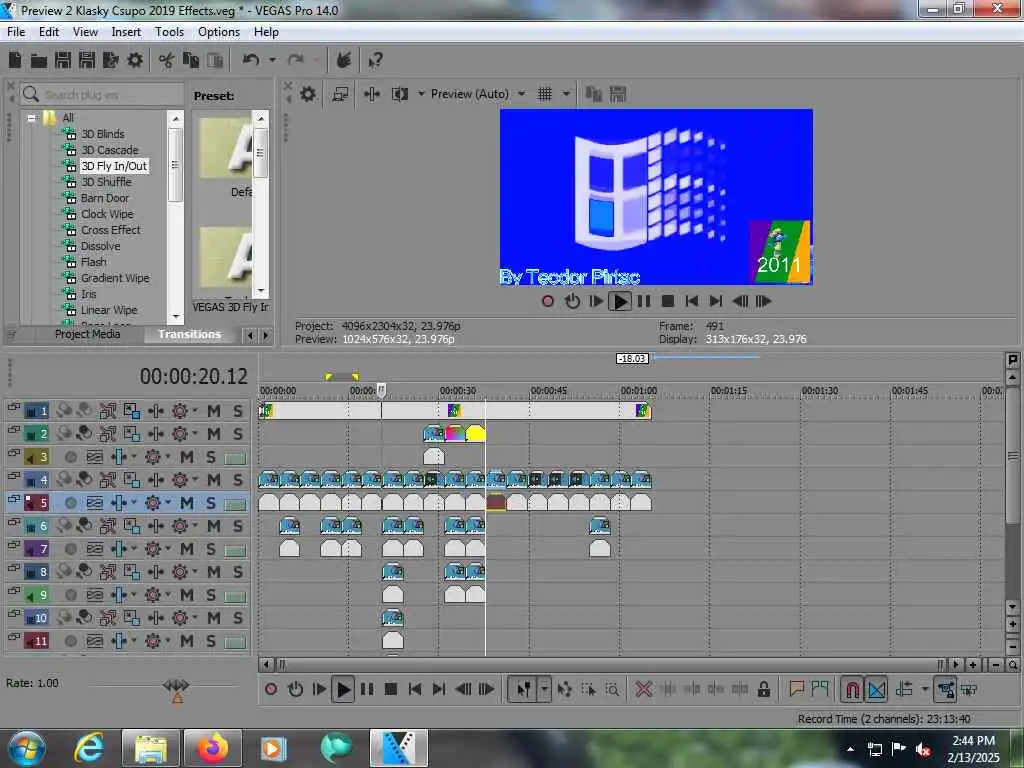
Task: Open the edit tool selector dropdown
Action: point(544,689)
